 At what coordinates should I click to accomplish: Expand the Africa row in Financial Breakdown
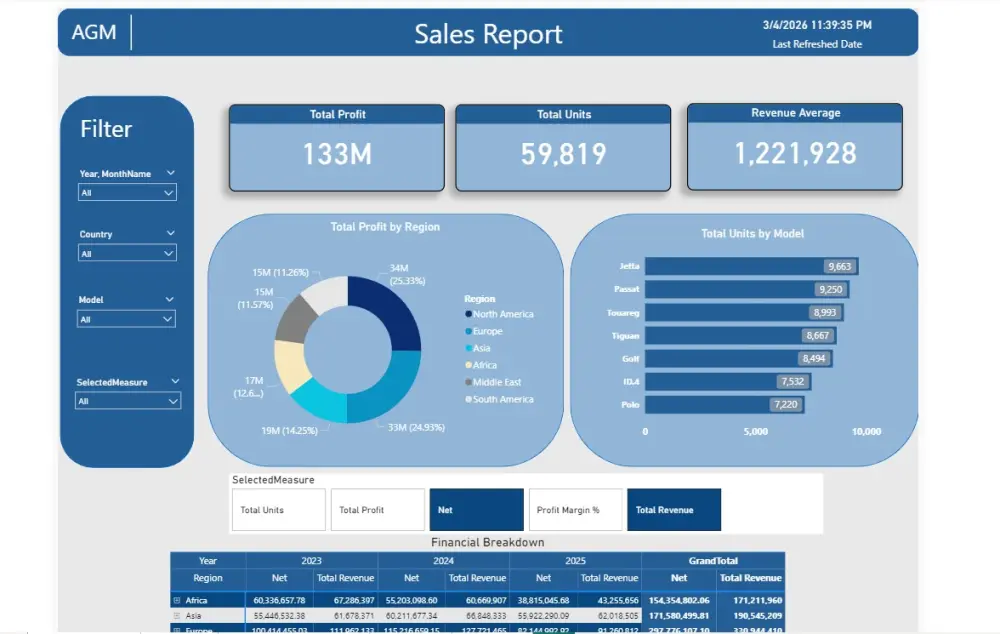pyautogui.click(x=177, y=600)
